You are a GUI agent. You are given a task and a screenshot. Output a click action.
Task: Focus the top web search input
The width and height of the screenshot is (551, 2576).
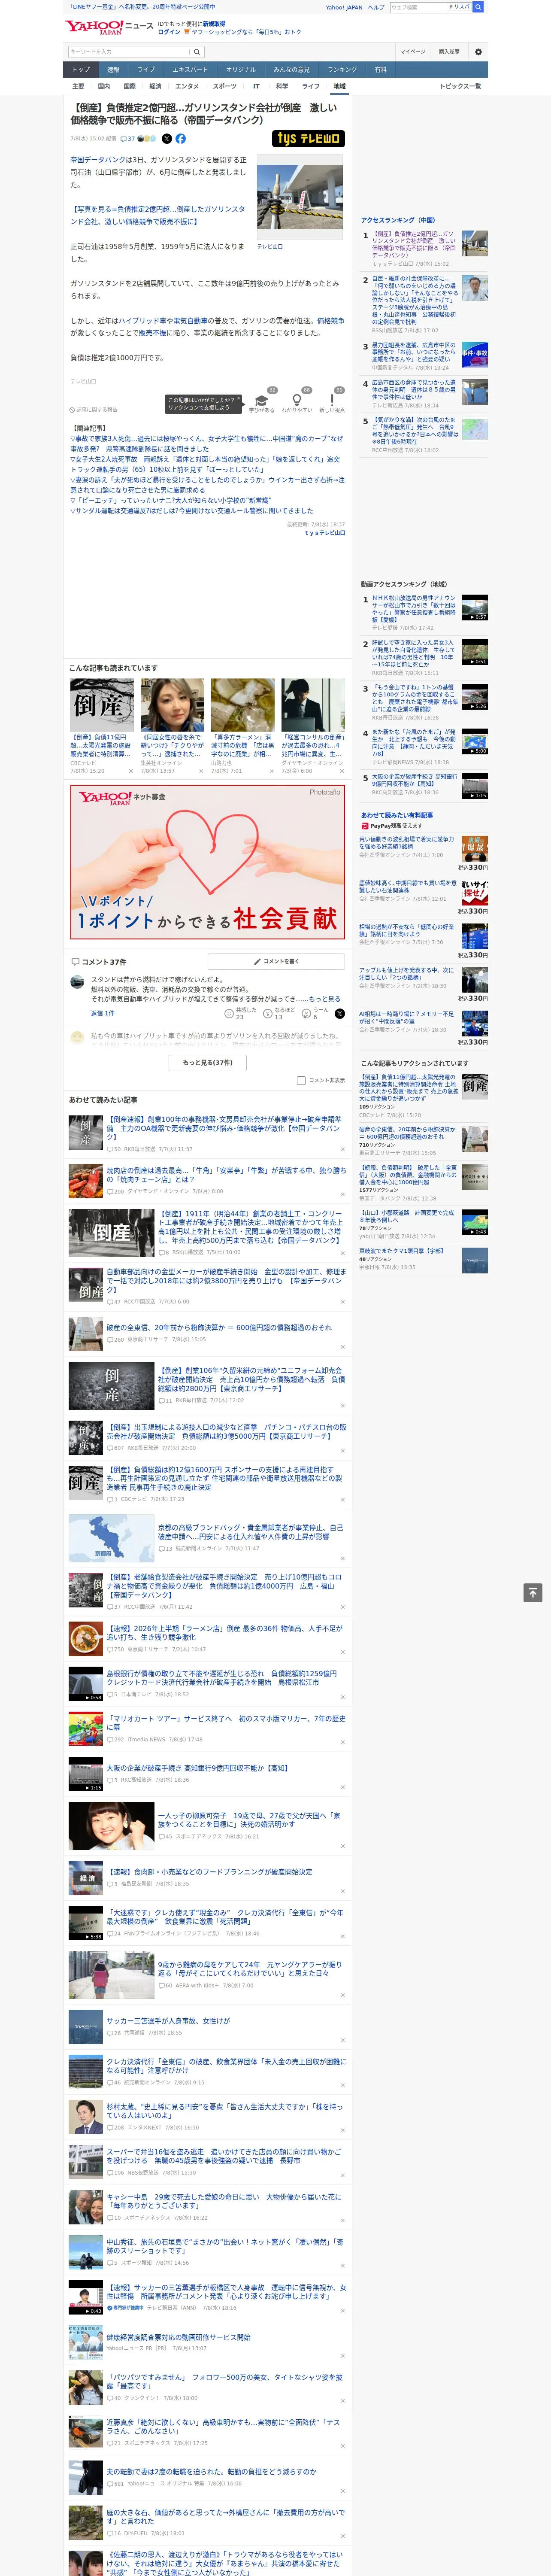[x=418, y=7]
